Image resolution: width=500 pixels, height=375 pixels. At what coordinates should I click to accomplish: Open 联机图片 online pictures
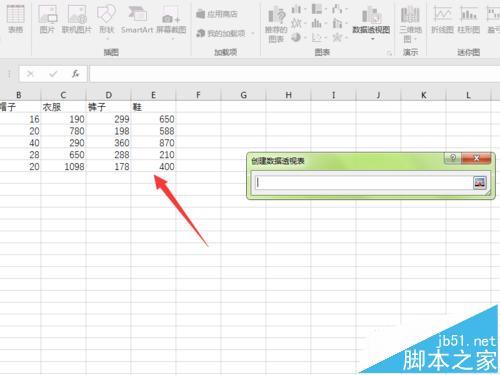pyautogui.click(x=77, y=19)
